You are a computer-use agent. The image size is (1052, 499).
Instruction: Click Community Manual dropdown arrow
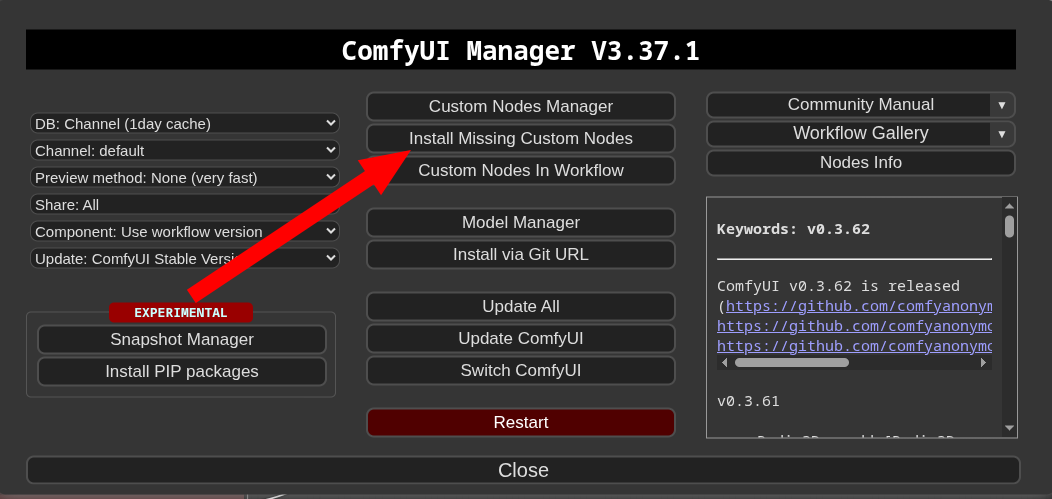coord(1002,105)
